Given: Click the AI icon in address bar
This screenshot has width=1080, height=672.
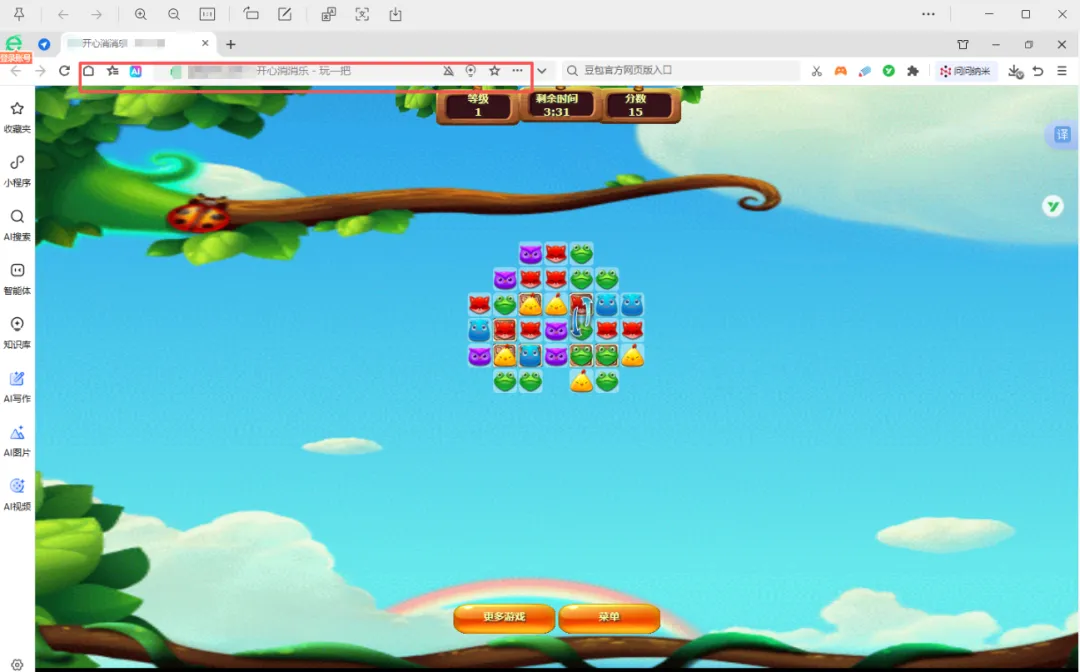Looking at the screenshot, I should pos(136,71).
